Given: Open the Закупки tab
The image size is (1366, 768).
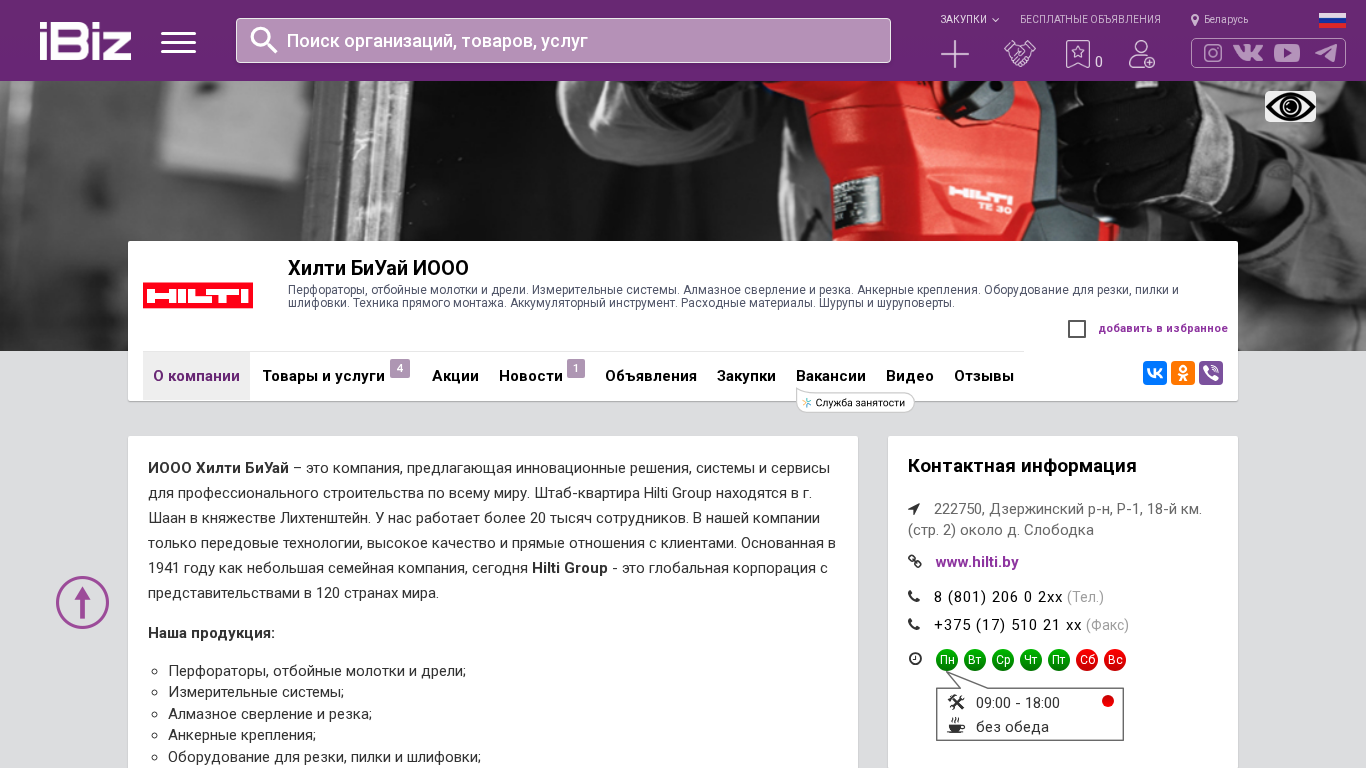Looking at the screenshot, I should (746, 376).
